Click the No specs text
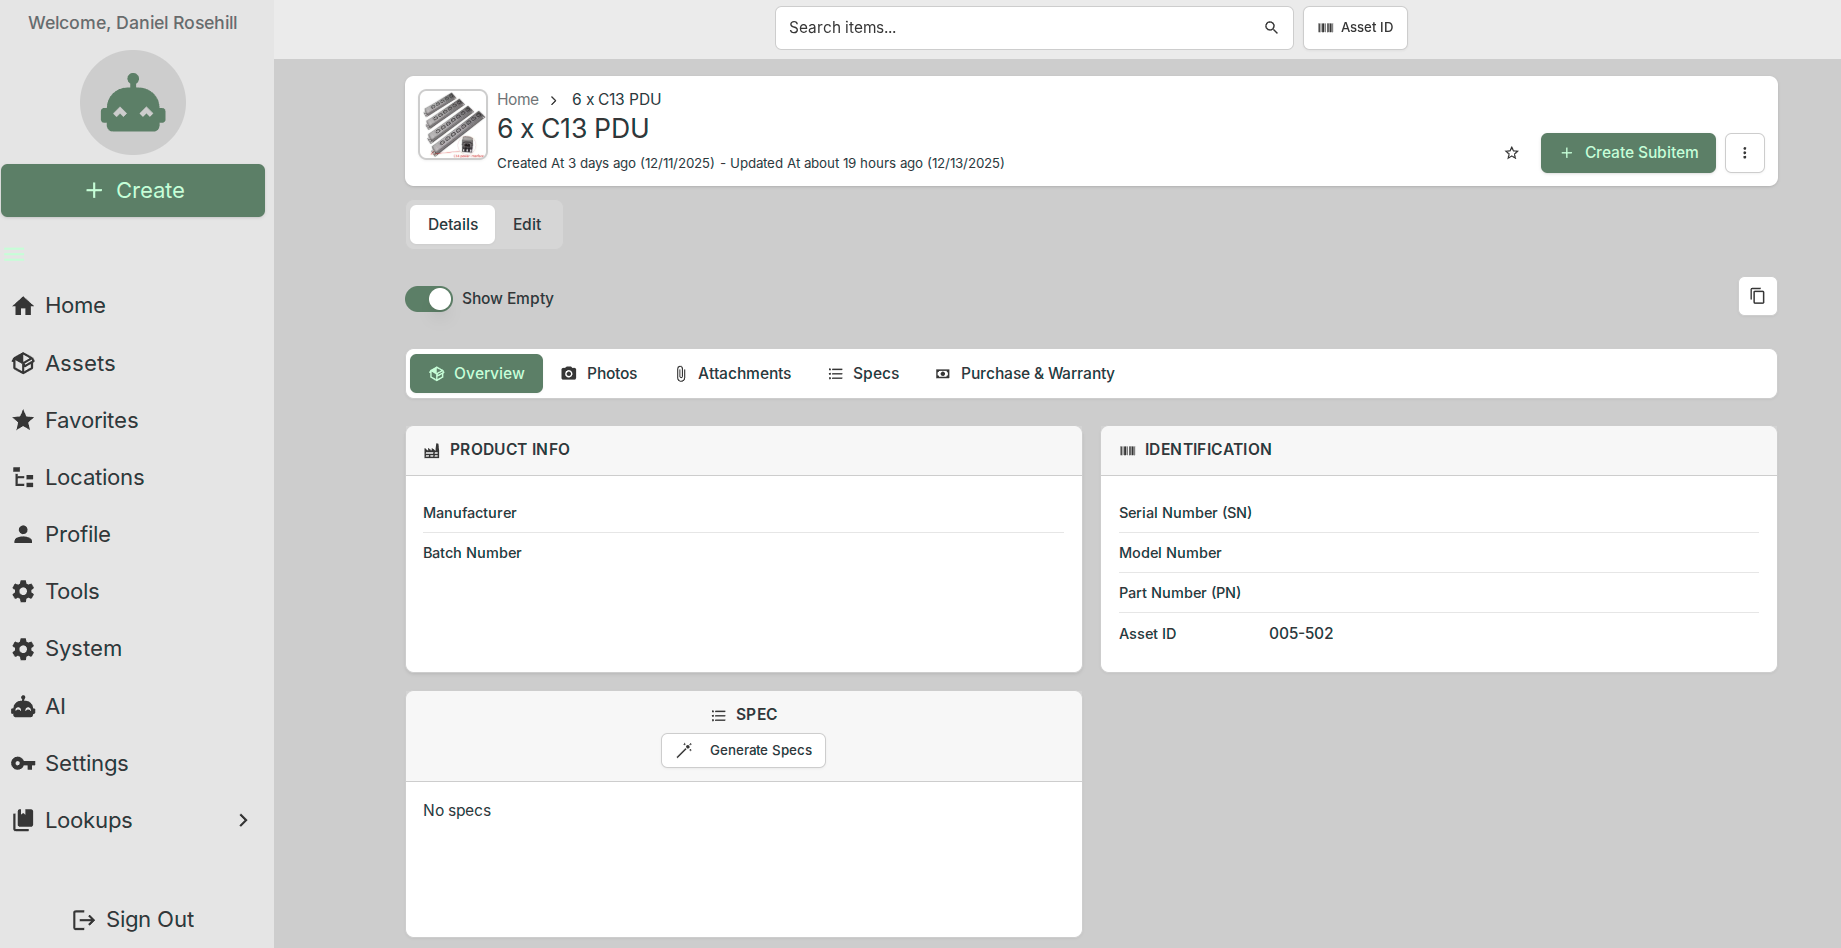The image size is (1841, 948). pos(457,811)
